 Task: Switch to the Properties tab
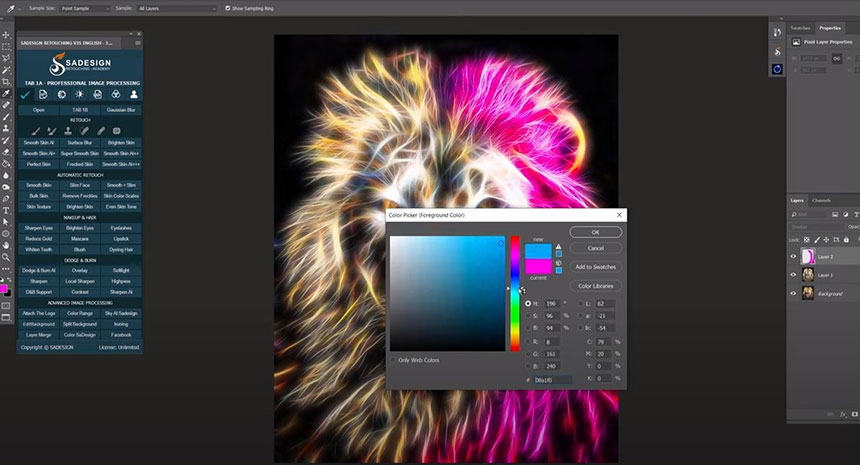pos(829,28)
